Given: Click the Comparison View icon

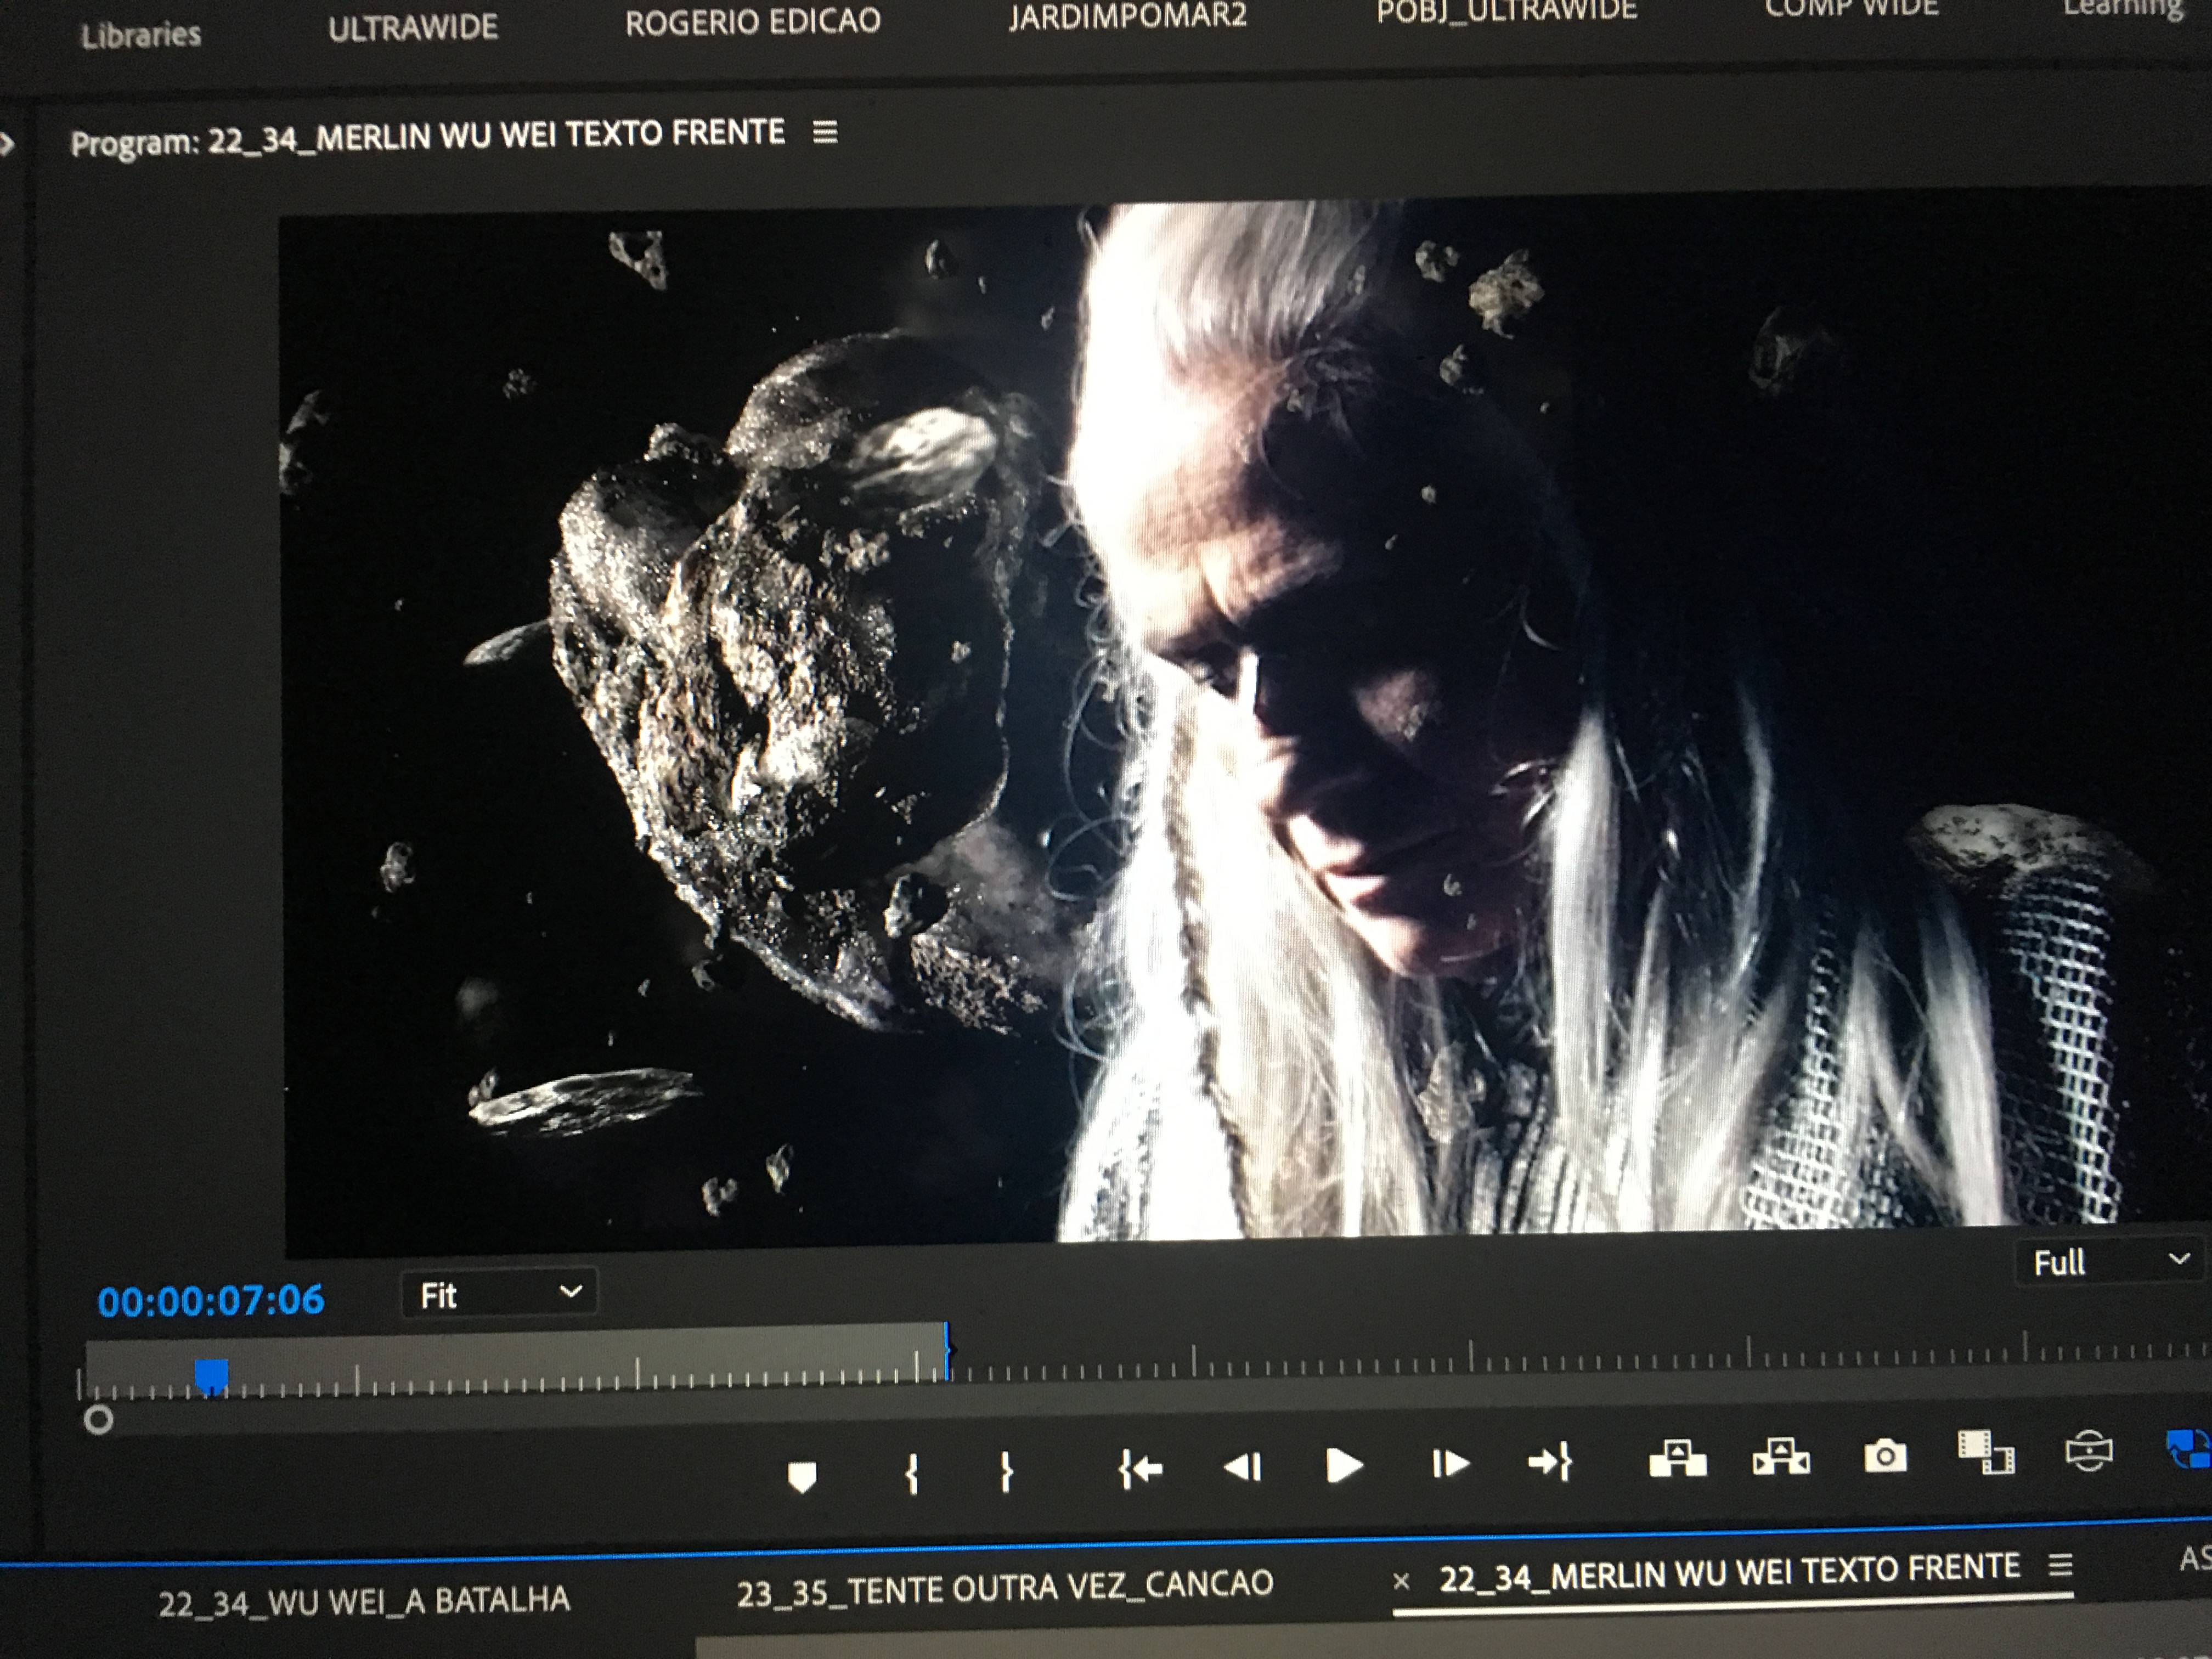Looking at the screenshot, I should 1986,1452.
